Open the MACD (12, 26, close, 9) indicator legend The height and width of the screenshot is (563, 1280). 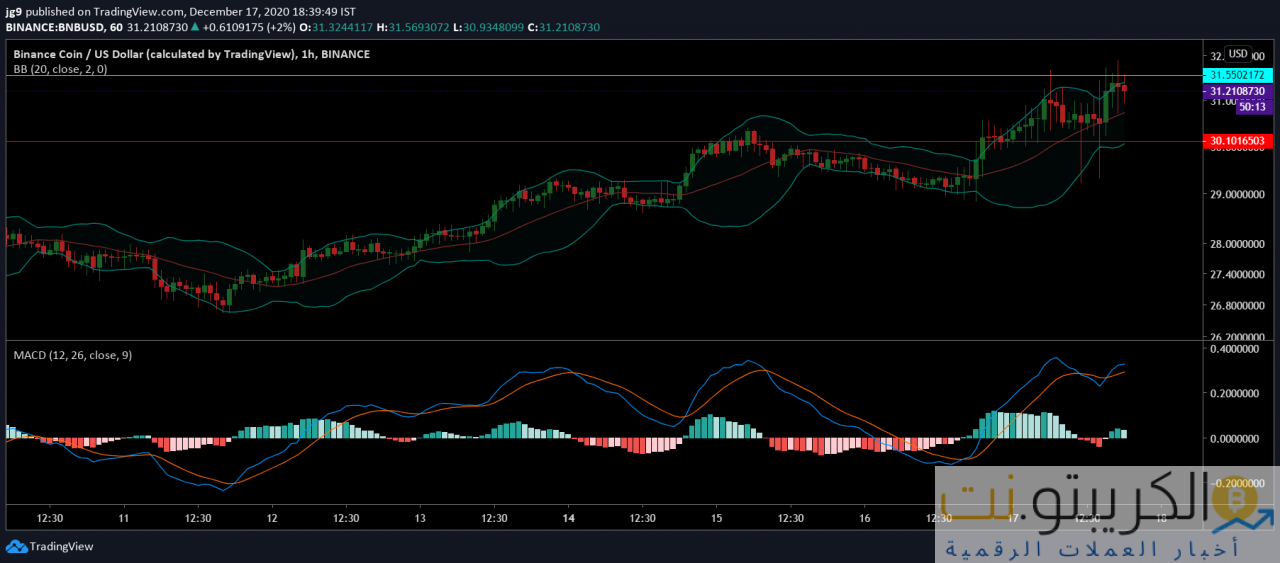click(72, 354)
